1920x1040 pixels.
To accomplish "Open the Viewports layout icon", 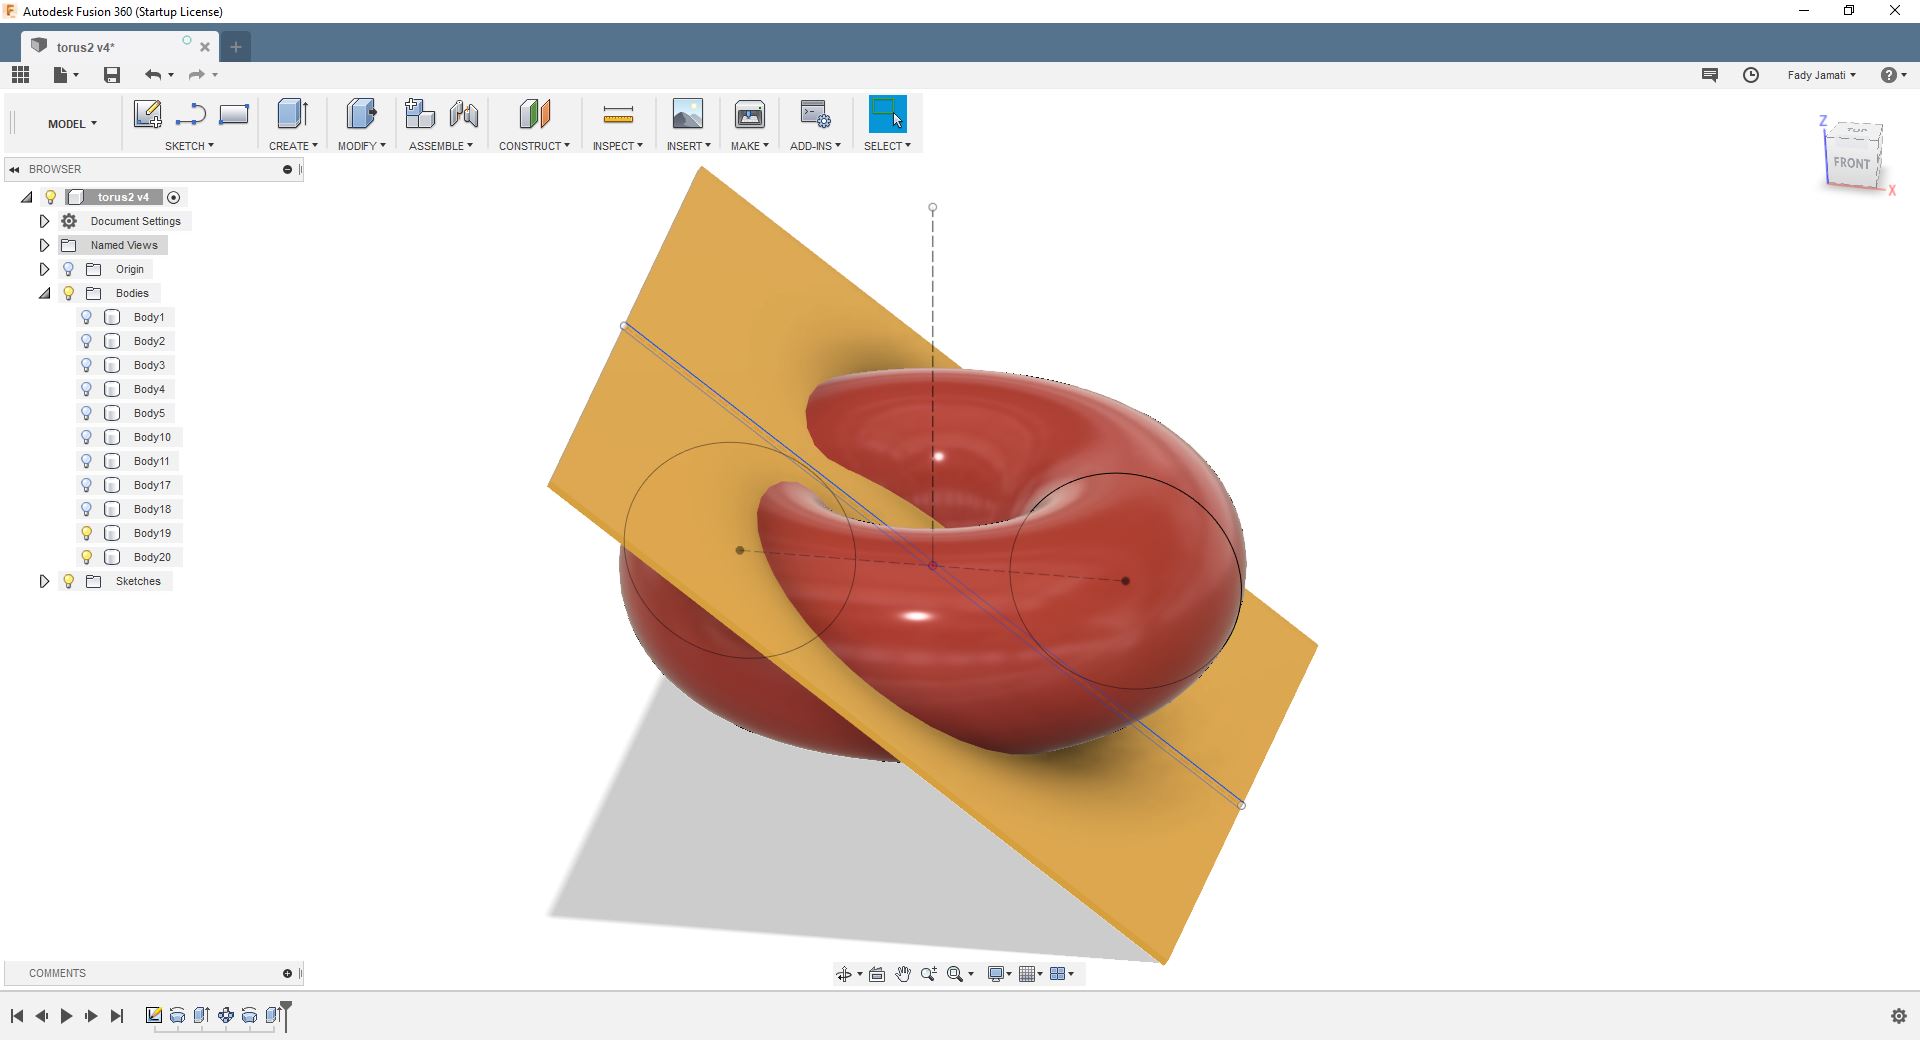I will point(1057,974).
